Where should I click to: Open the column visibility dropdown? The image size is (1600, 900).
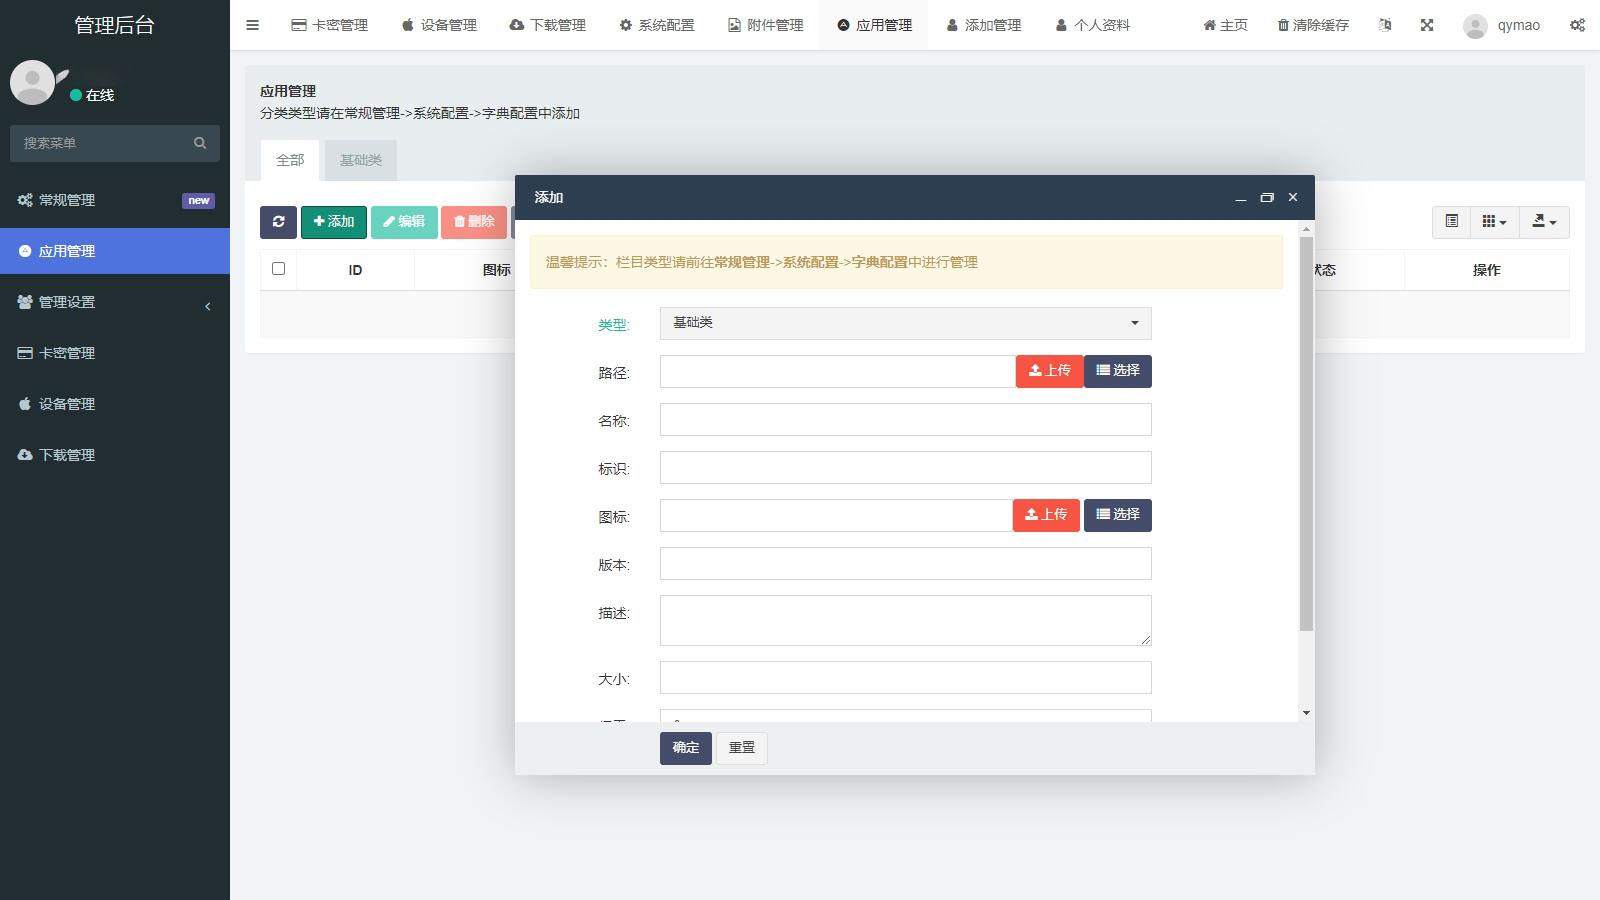tap(1494, 222)
